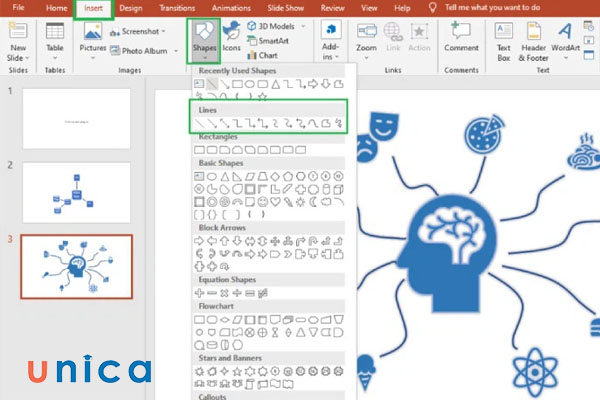Image resolution: width=600 pixels, height=400 pixels.
Task: Select the Right Triangle basic shape
Action: click(237, 176)
